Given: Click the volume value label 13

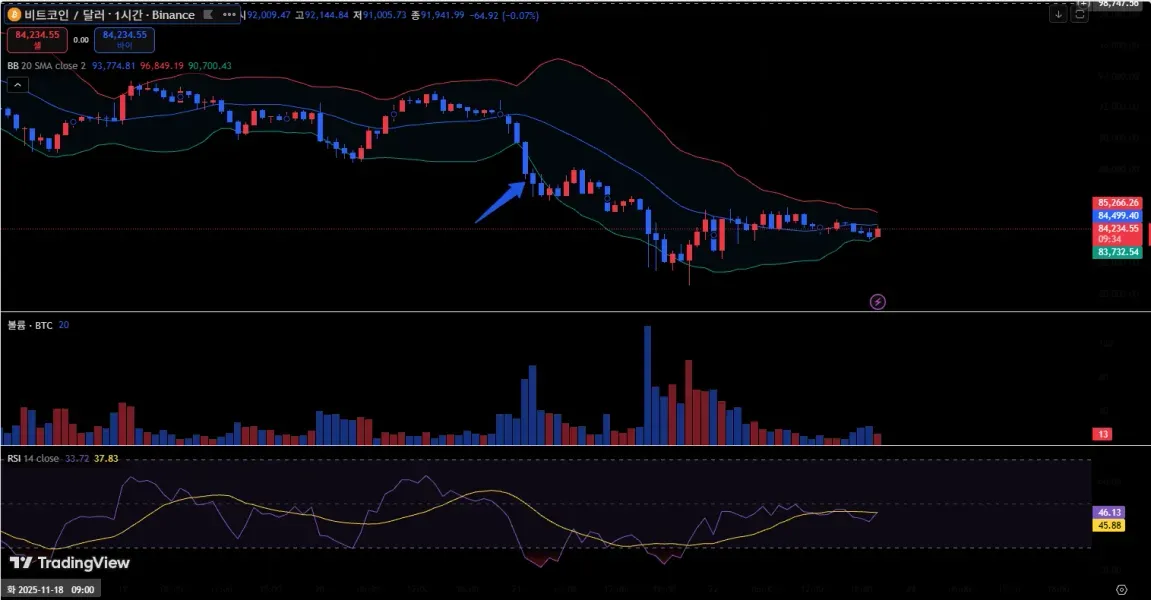Looking at the screenshot, I should tap(1103, 434).
